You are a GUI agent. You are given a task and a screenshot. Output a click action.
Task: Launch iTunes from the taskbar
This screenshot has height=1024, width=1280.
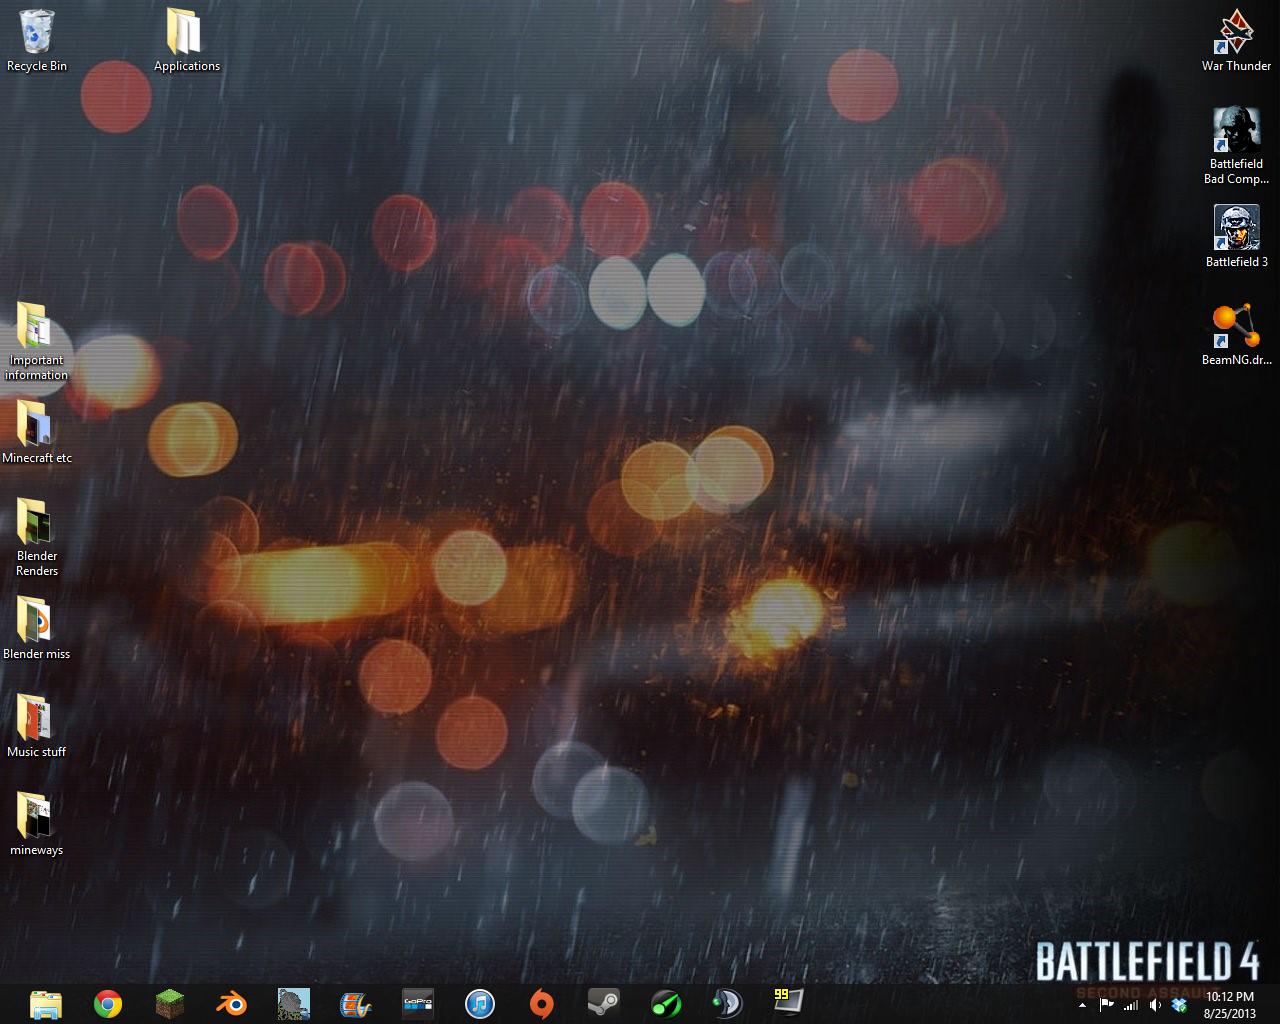(x=480, y=1003)
